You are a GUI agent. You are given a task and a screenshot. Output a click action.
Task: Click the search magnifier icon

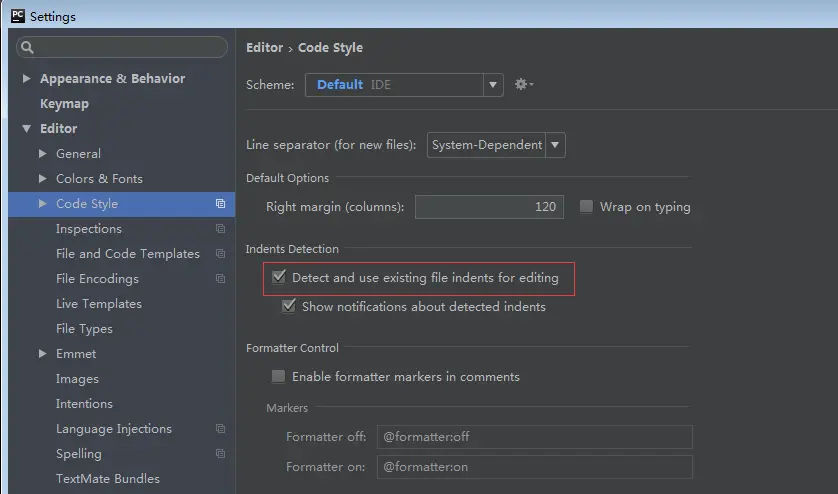click(x=27, y=48)
